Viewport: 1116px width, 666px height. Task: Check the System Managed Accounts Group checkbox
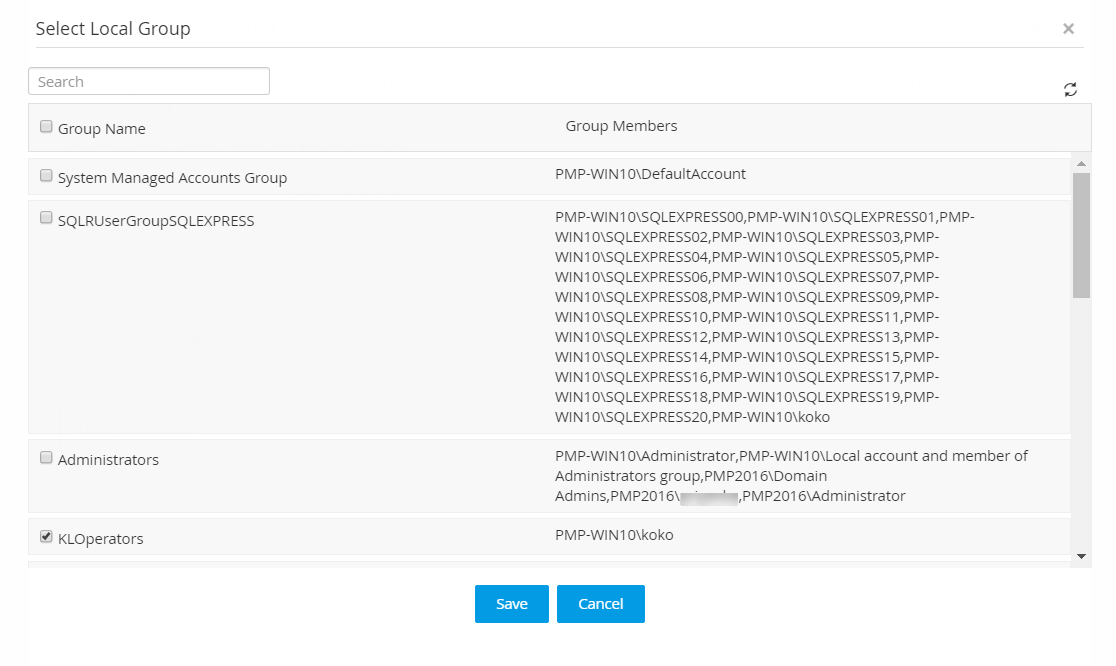tap(46, 176)
